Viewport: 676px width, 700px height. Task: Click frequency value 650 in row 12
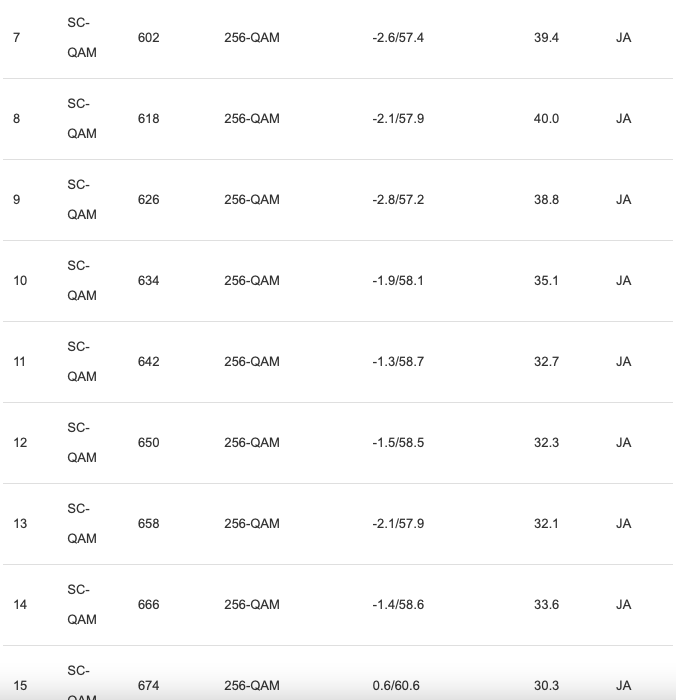click(149, 443)
